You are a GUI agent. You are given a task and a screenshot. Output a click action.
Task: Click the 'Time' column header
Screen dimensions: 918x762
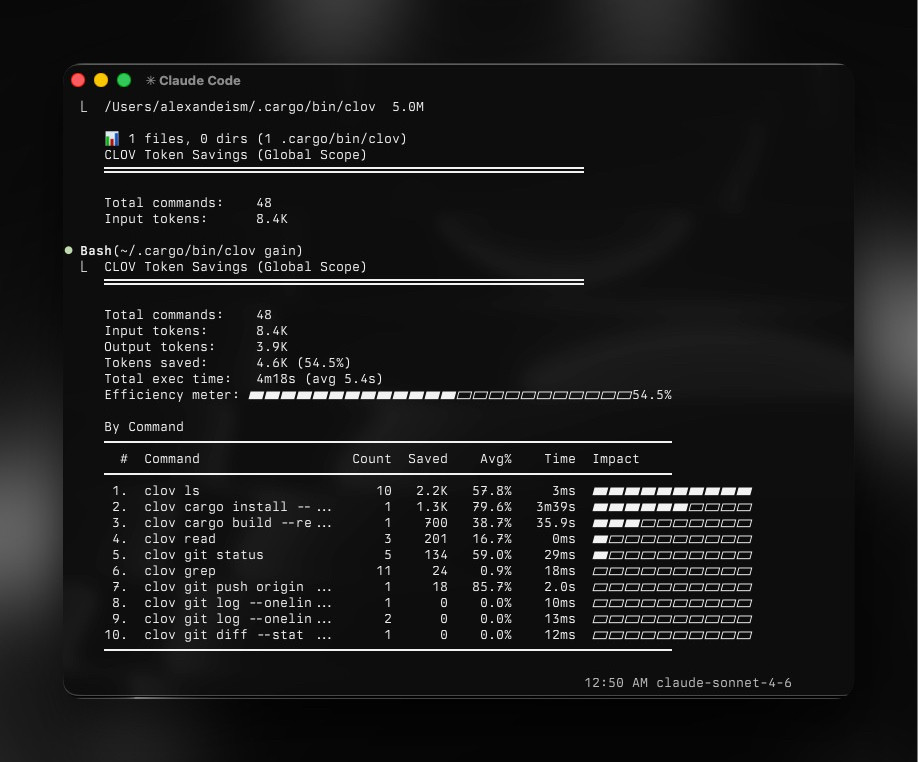560,459
